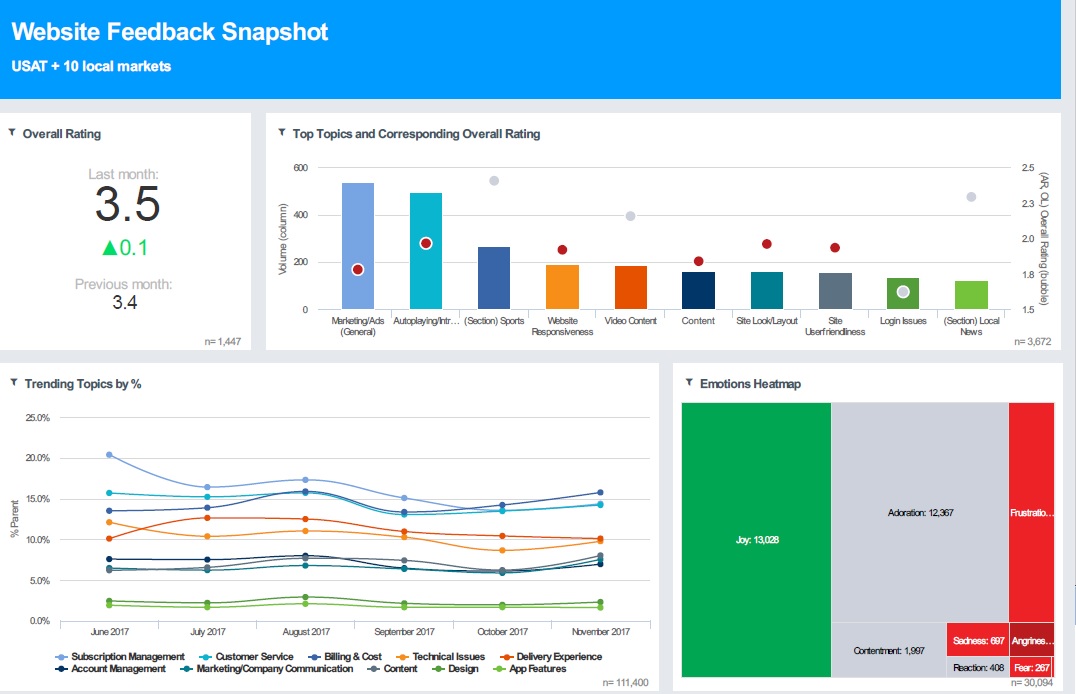Click red bubble above Website Responsiveness bar
This screenshot has height=694, width=1076.
[x=562, y=250]
